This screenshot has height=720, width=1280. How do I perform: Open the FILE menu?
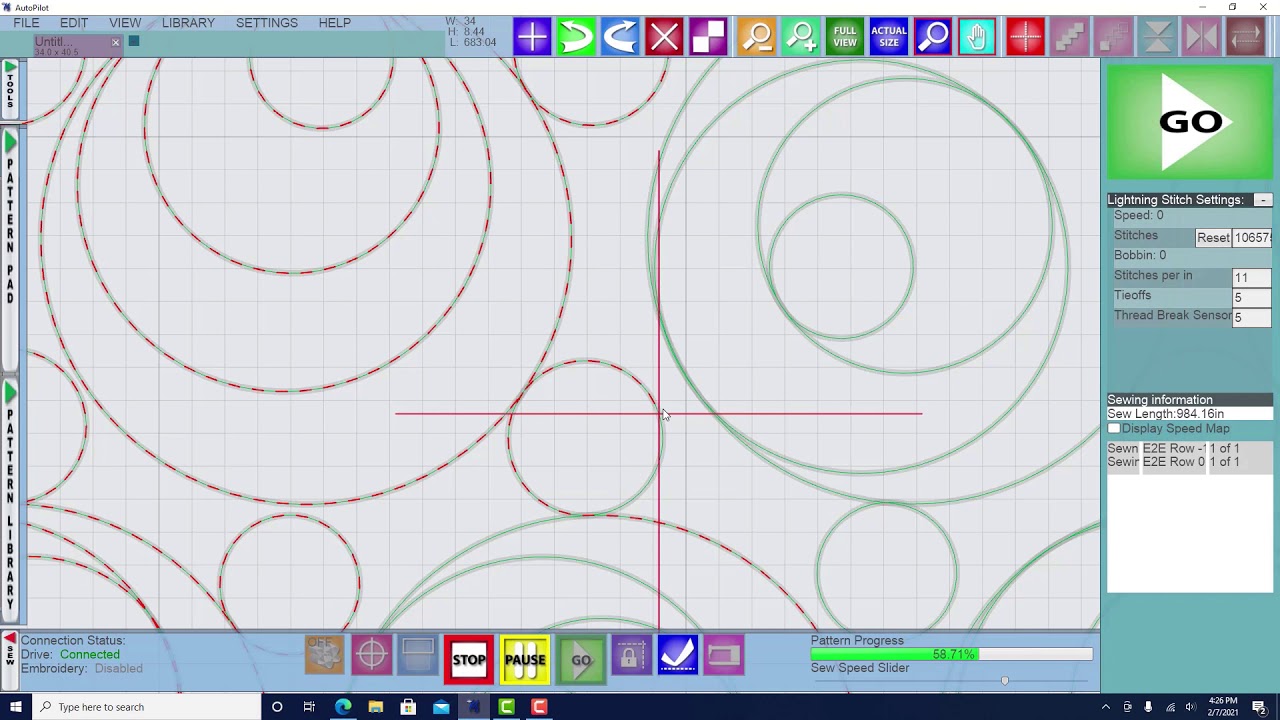(x=26, y=22)
